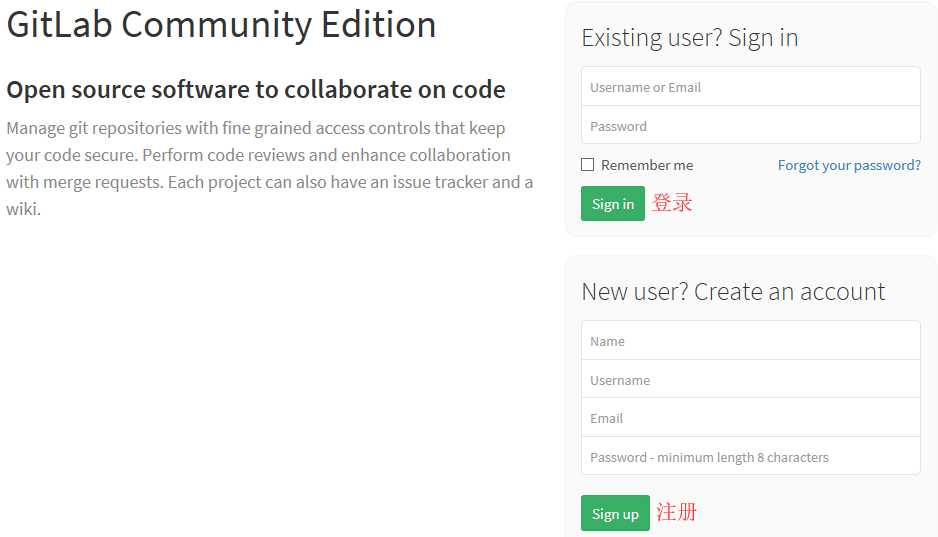This screenshot has height=537, width=938.
Task: Click the green Sign in button
Action: [613, 203]
